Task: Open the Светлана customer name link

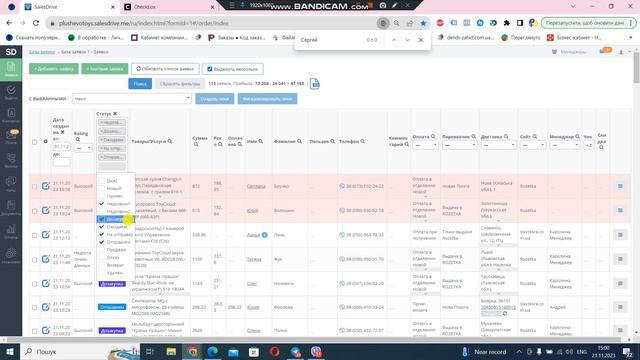Action: click(x=256, y=186)
